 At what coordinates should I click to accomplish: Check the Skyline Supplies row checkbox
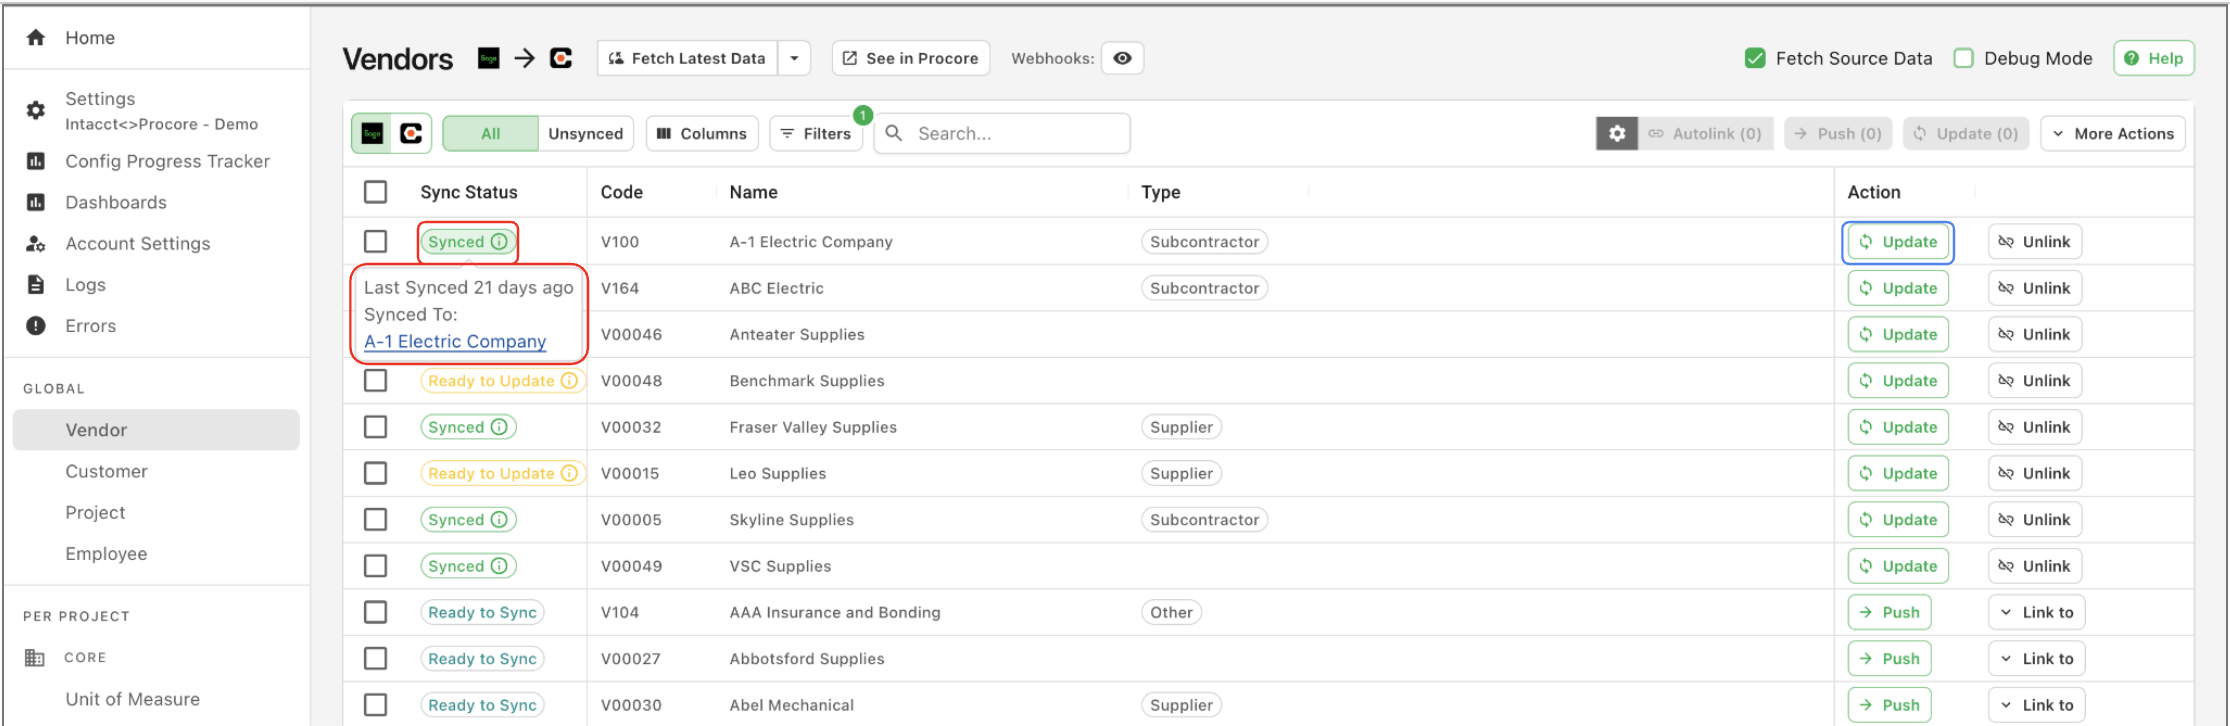(376, 519)
